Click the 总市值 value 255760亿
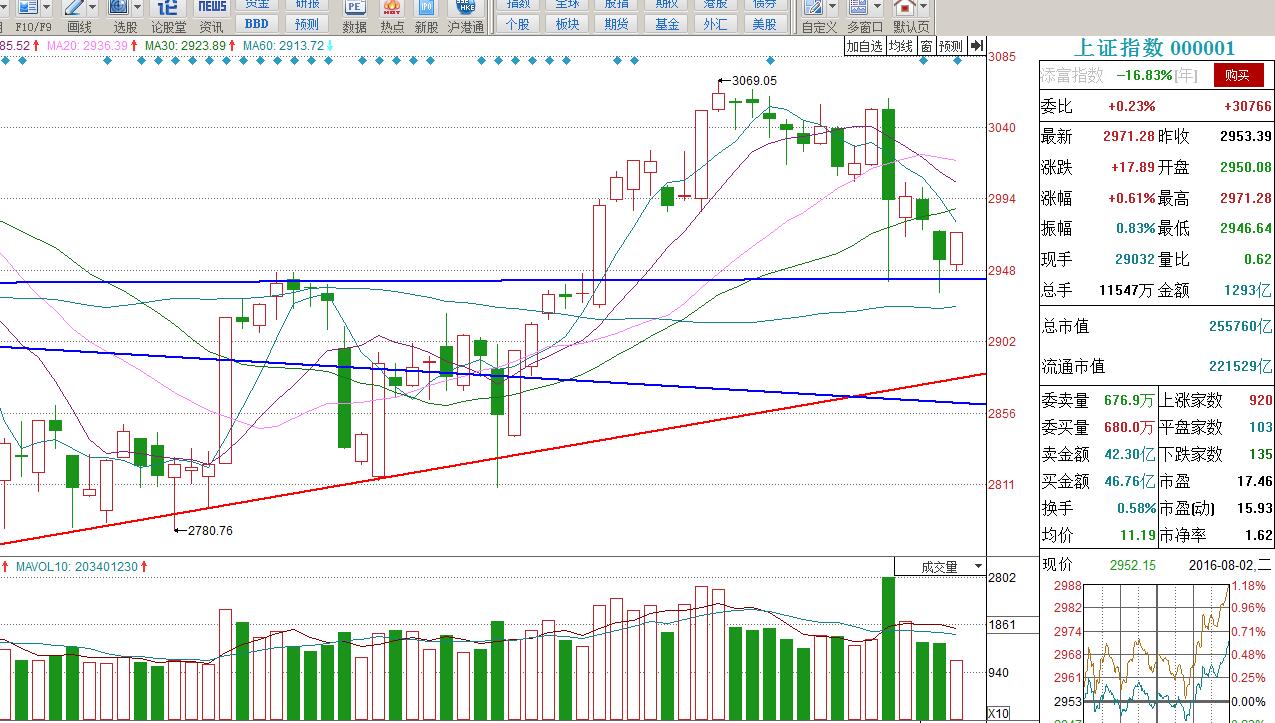 (1240, 326)
